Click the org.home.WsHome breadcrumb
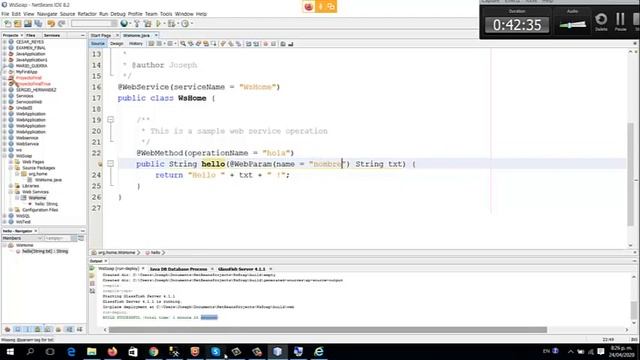The image size is (640, 360). coord(116,253)
